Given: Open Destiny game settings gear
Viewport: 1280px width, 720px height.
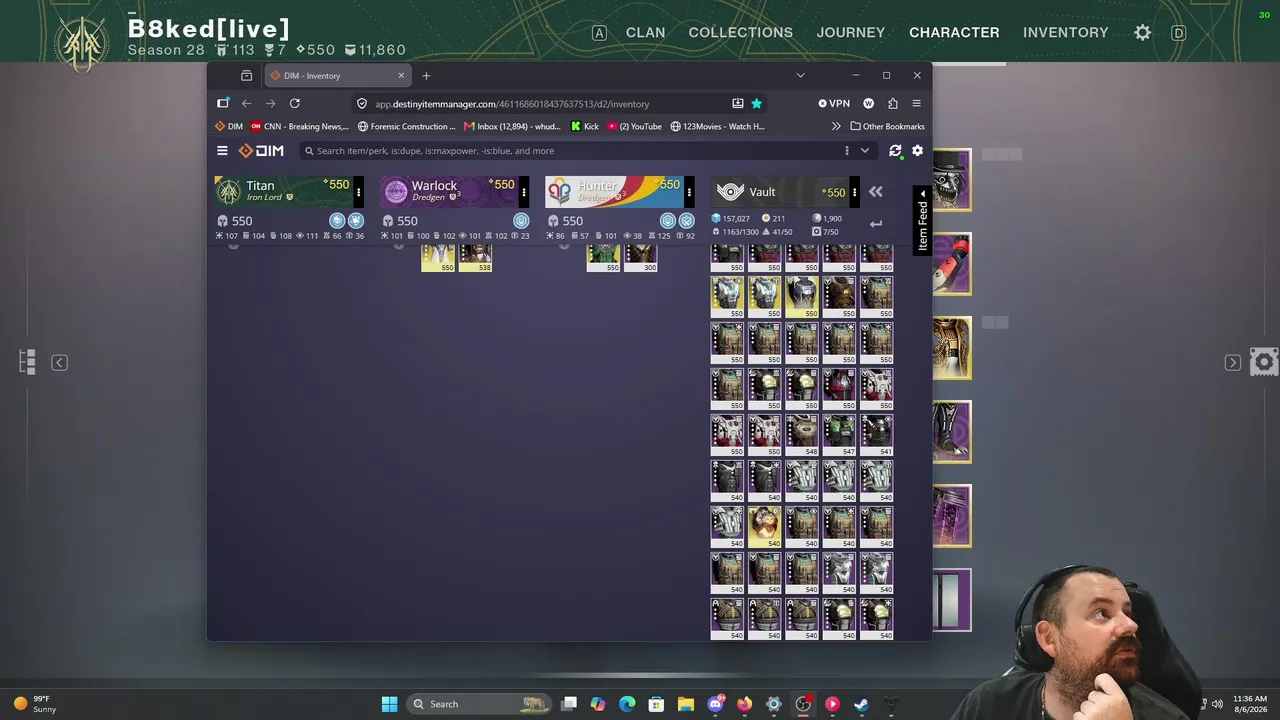Looking at the screenshot, I should click(1143, 33).
